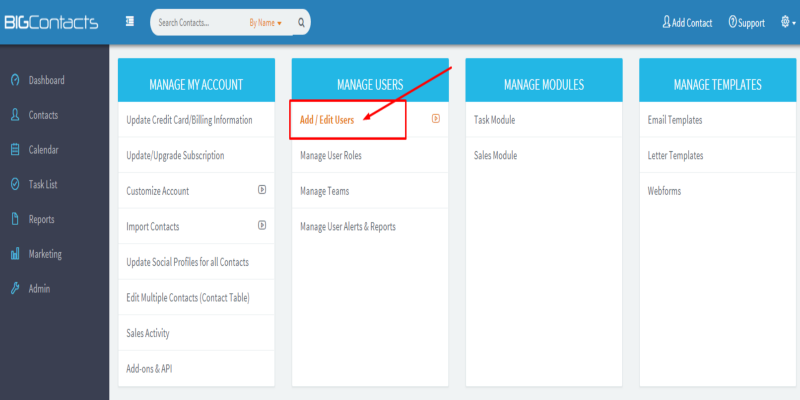This screenshot has width=800, height=400.
Task: Open Manage Teams
Action: pos(324,191)
